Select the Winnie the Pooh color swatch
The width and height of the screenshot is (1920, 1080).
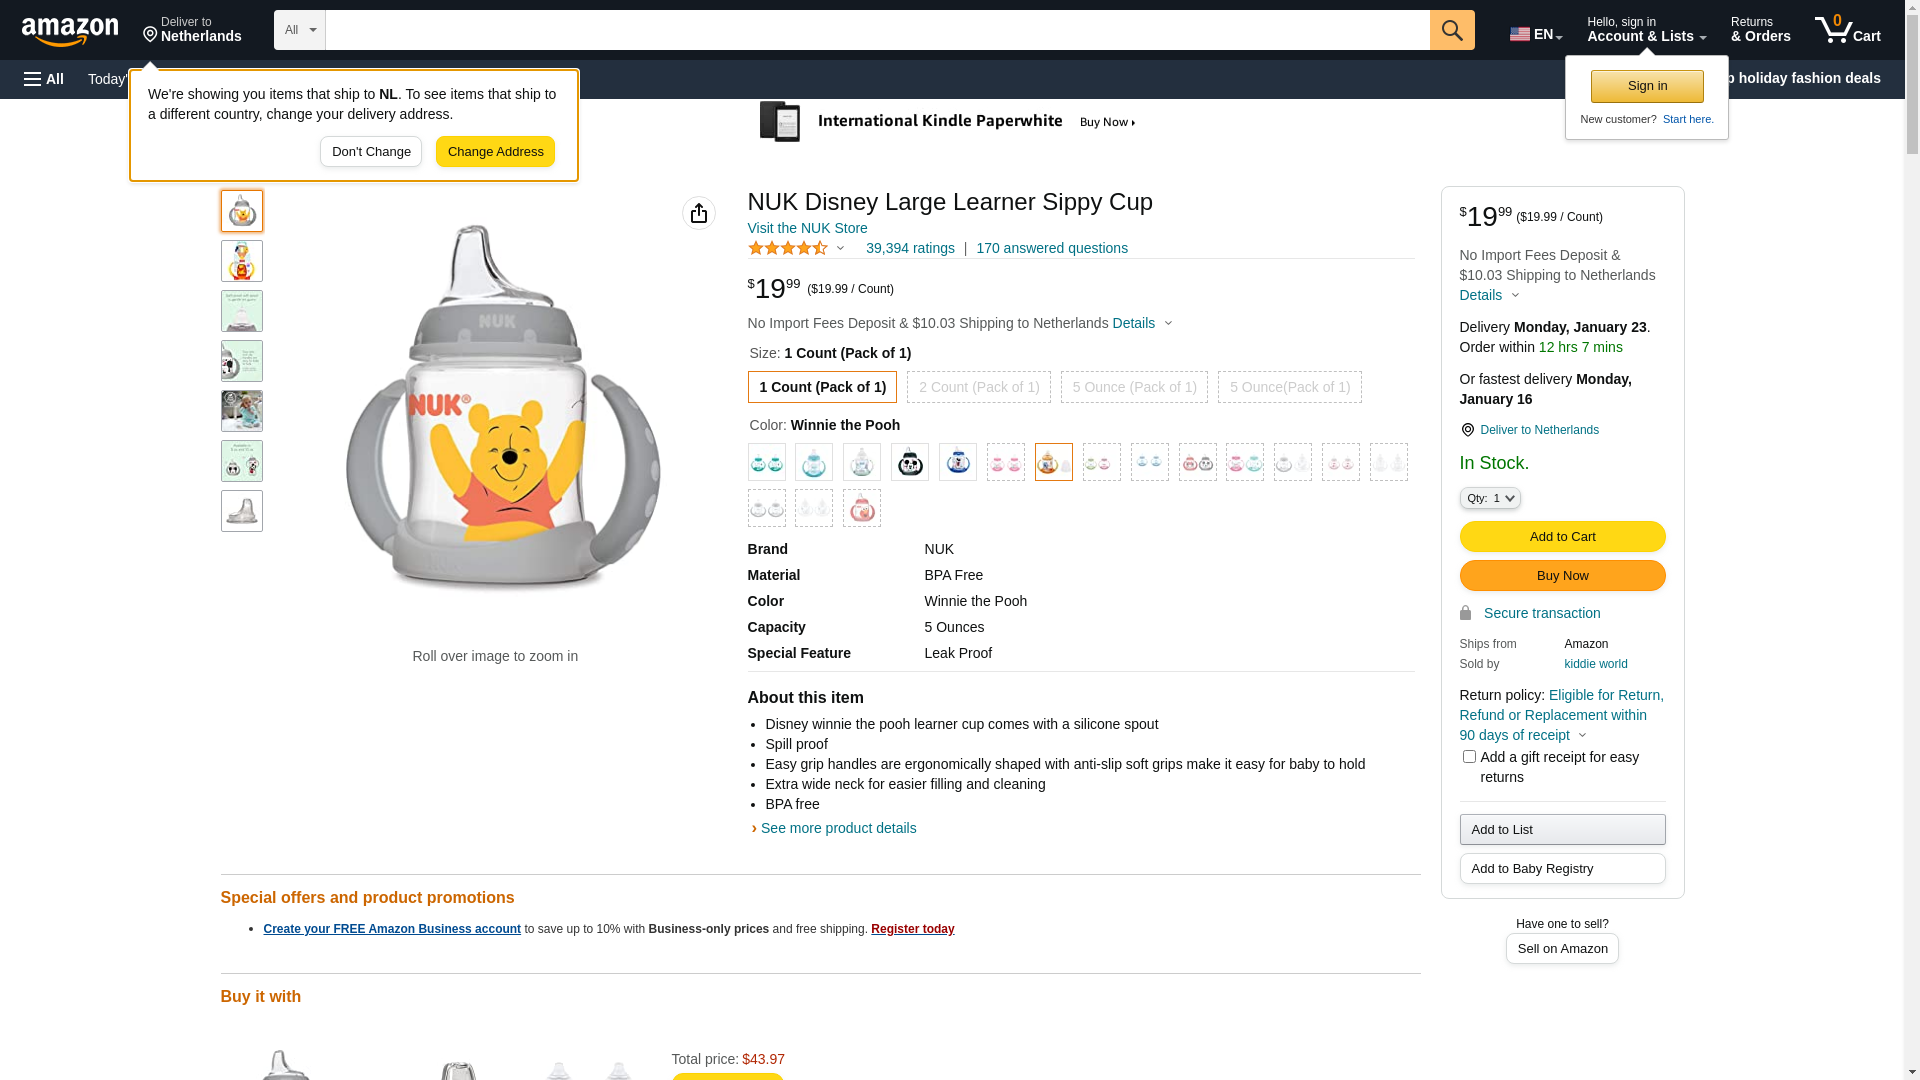[x=1053, y=462]
